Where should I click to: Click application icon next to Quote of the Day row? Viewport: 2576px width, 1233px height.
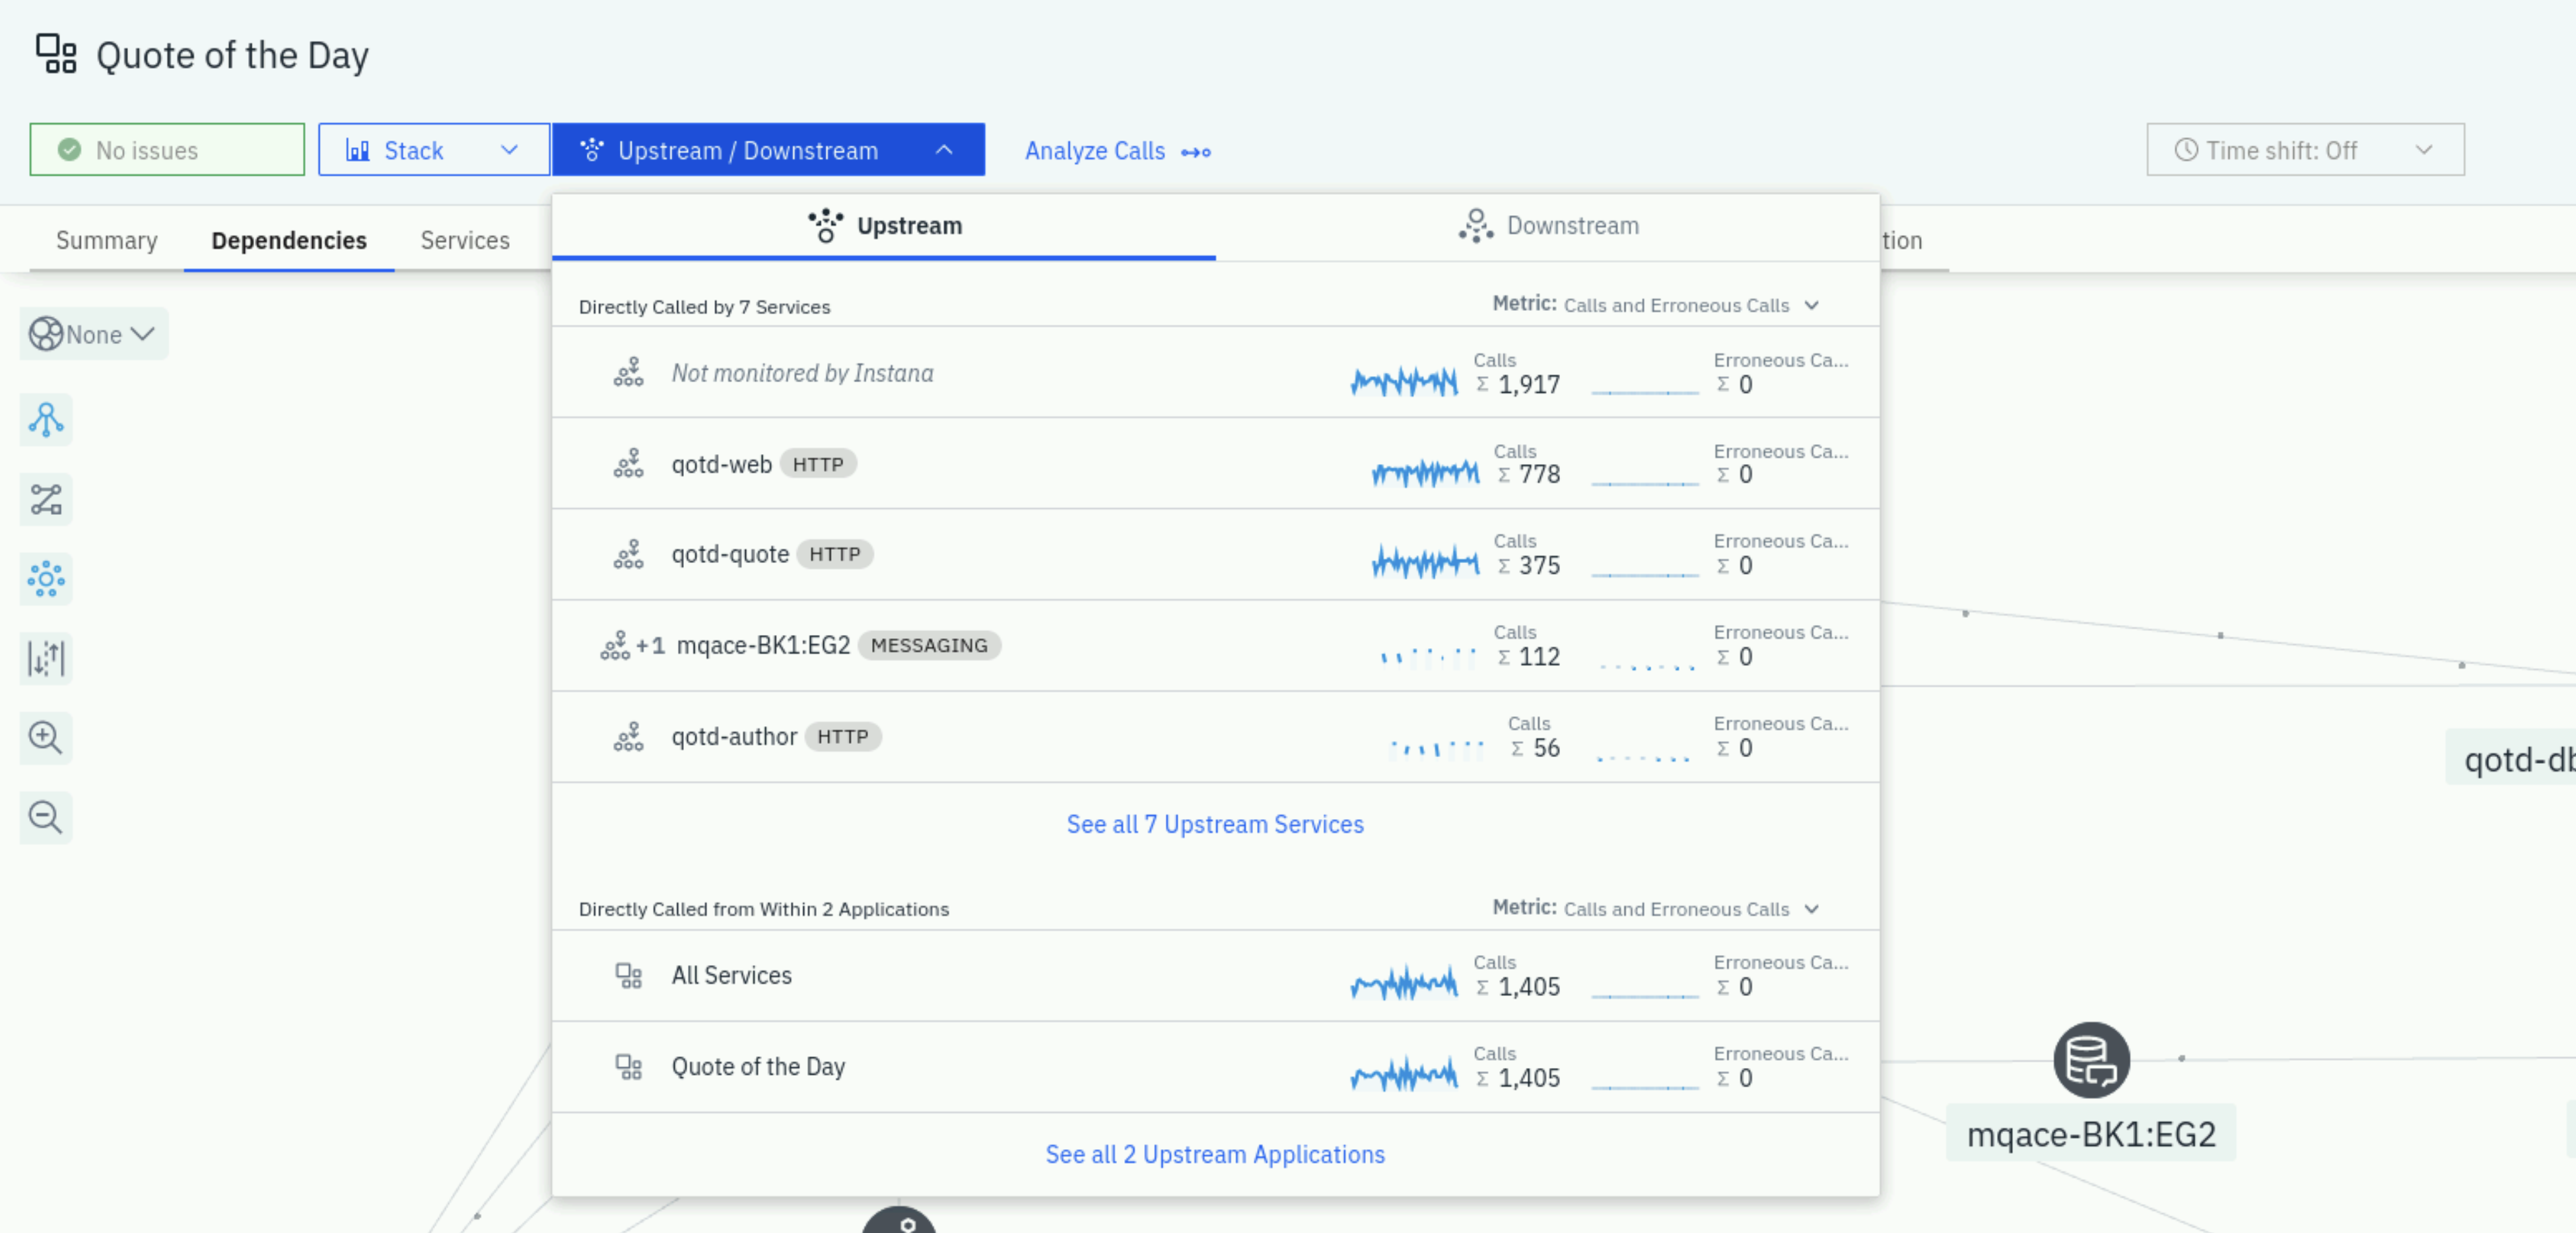click(x=628, y=1066)
